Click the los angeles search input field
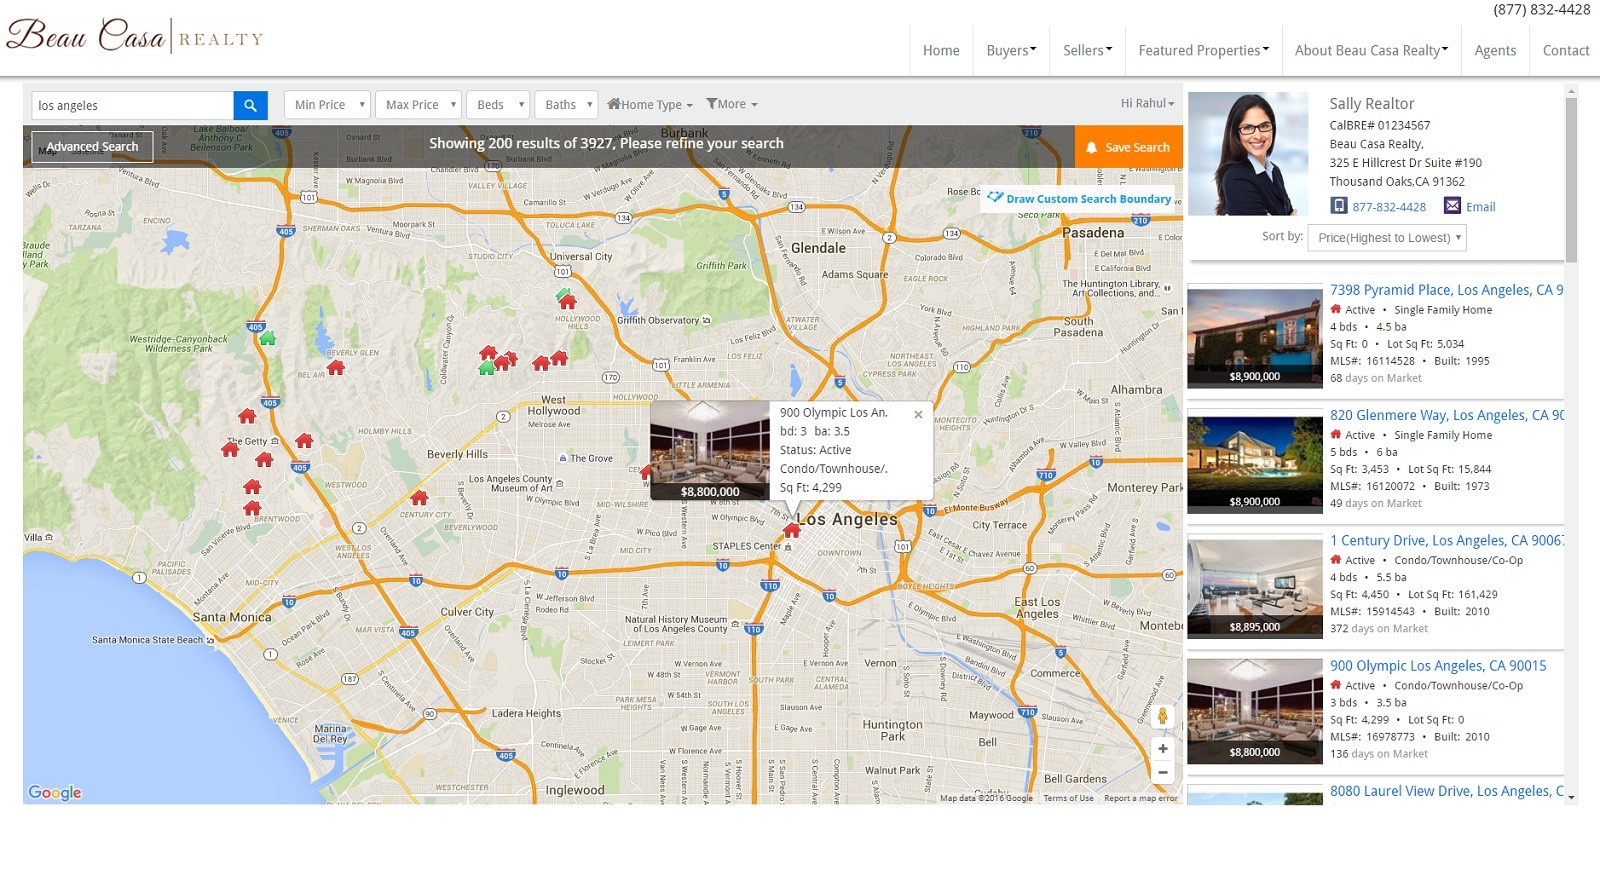1600x876 pixels. pyautogui.click(x=133, y=105)
